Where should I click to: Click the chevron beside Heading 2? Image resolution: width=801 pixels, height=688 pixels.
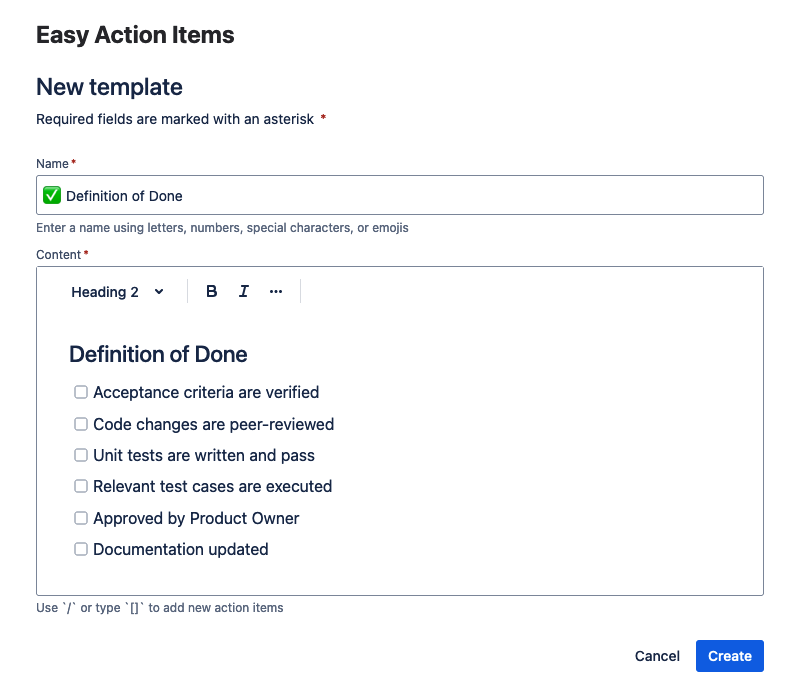coord(159,292)
